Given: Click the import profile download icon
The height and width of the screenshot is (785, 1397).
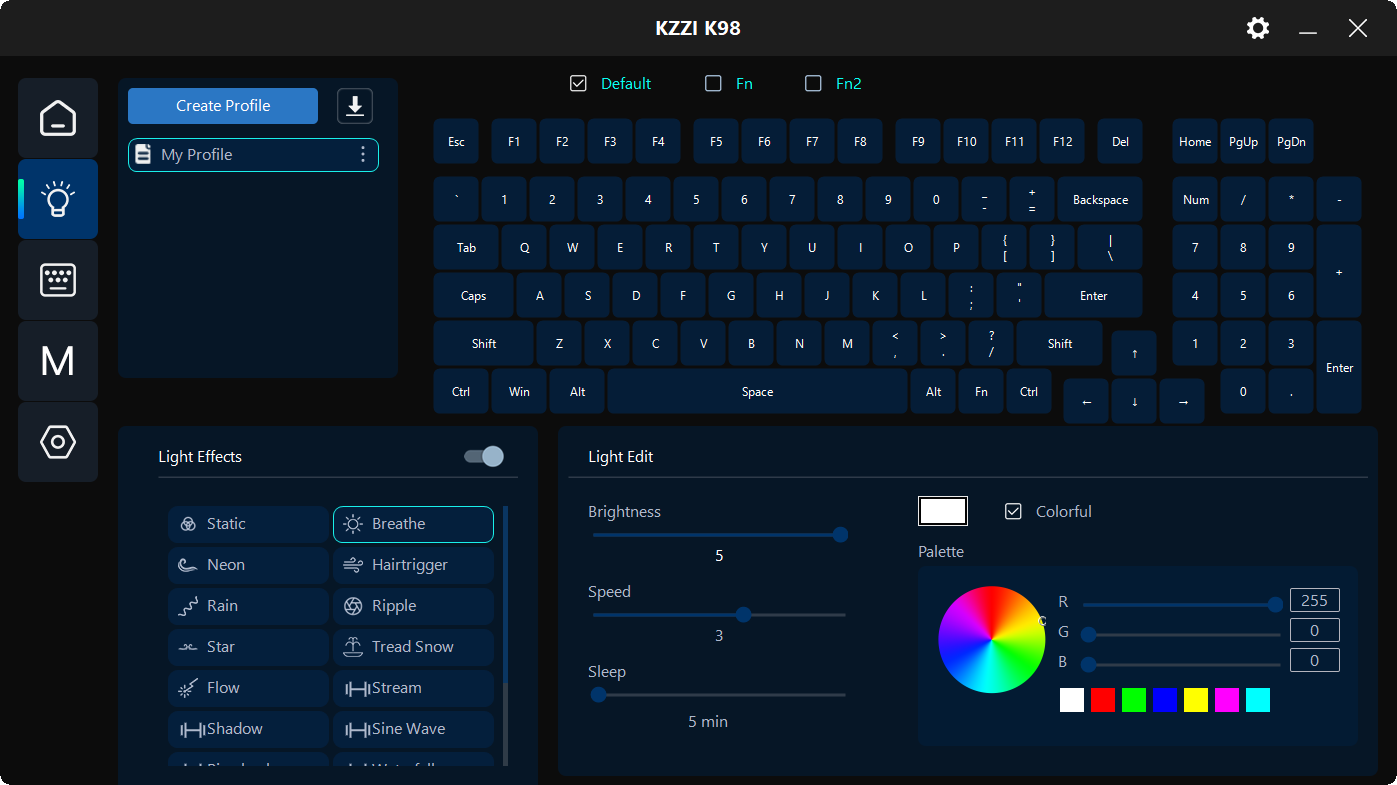Looking at the screenshot, I should (355, 106).
